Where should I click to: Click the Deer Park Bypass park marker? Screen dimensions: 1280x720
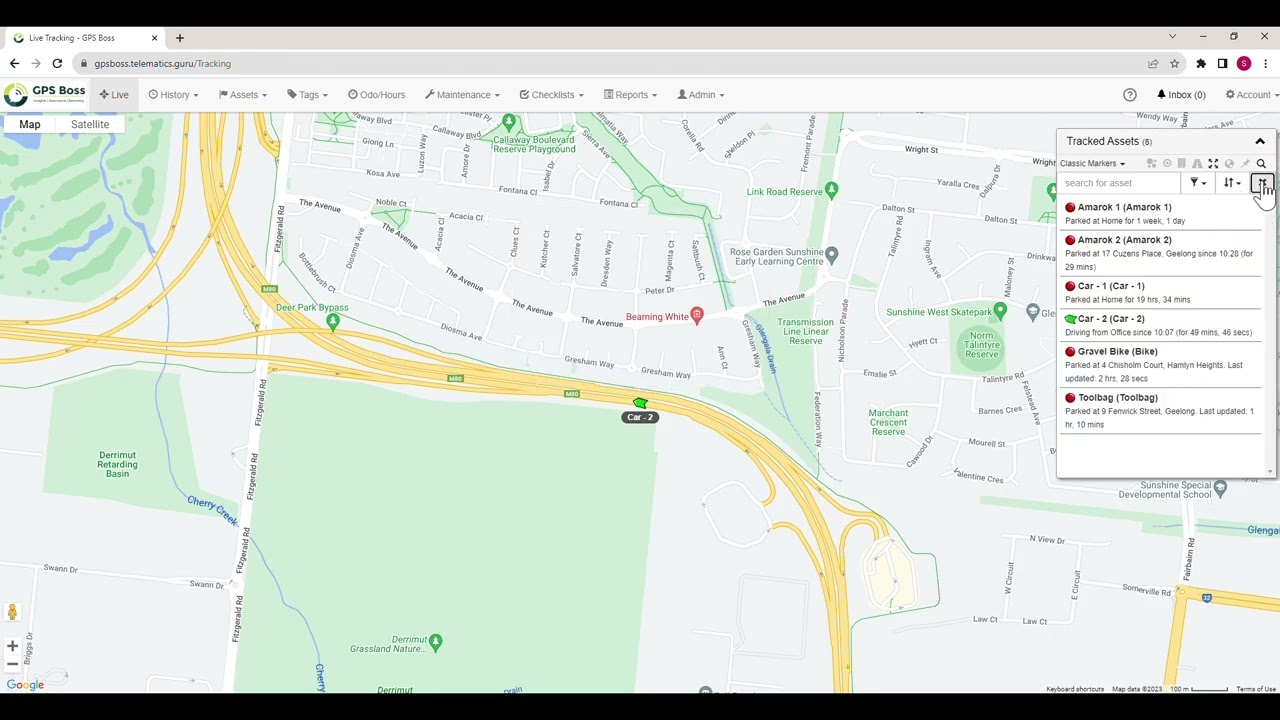pyautogui.click(x=333, y=322)
